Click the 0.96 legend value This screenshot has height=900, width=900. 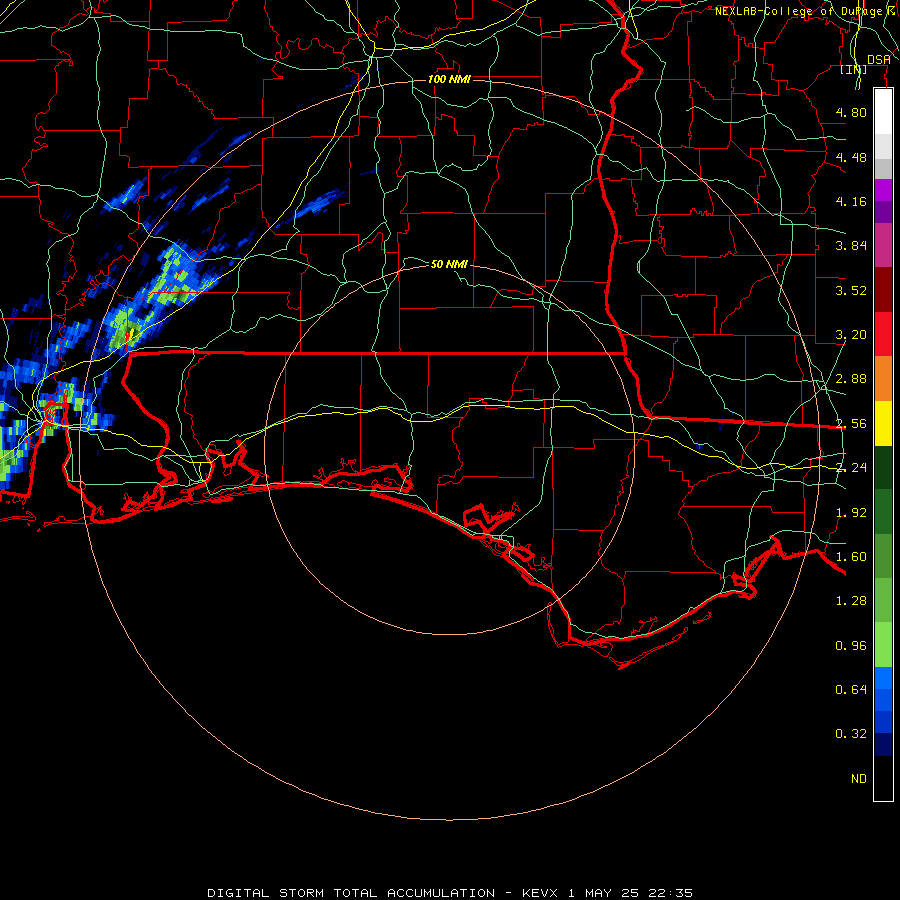click(x=851, y=646)
